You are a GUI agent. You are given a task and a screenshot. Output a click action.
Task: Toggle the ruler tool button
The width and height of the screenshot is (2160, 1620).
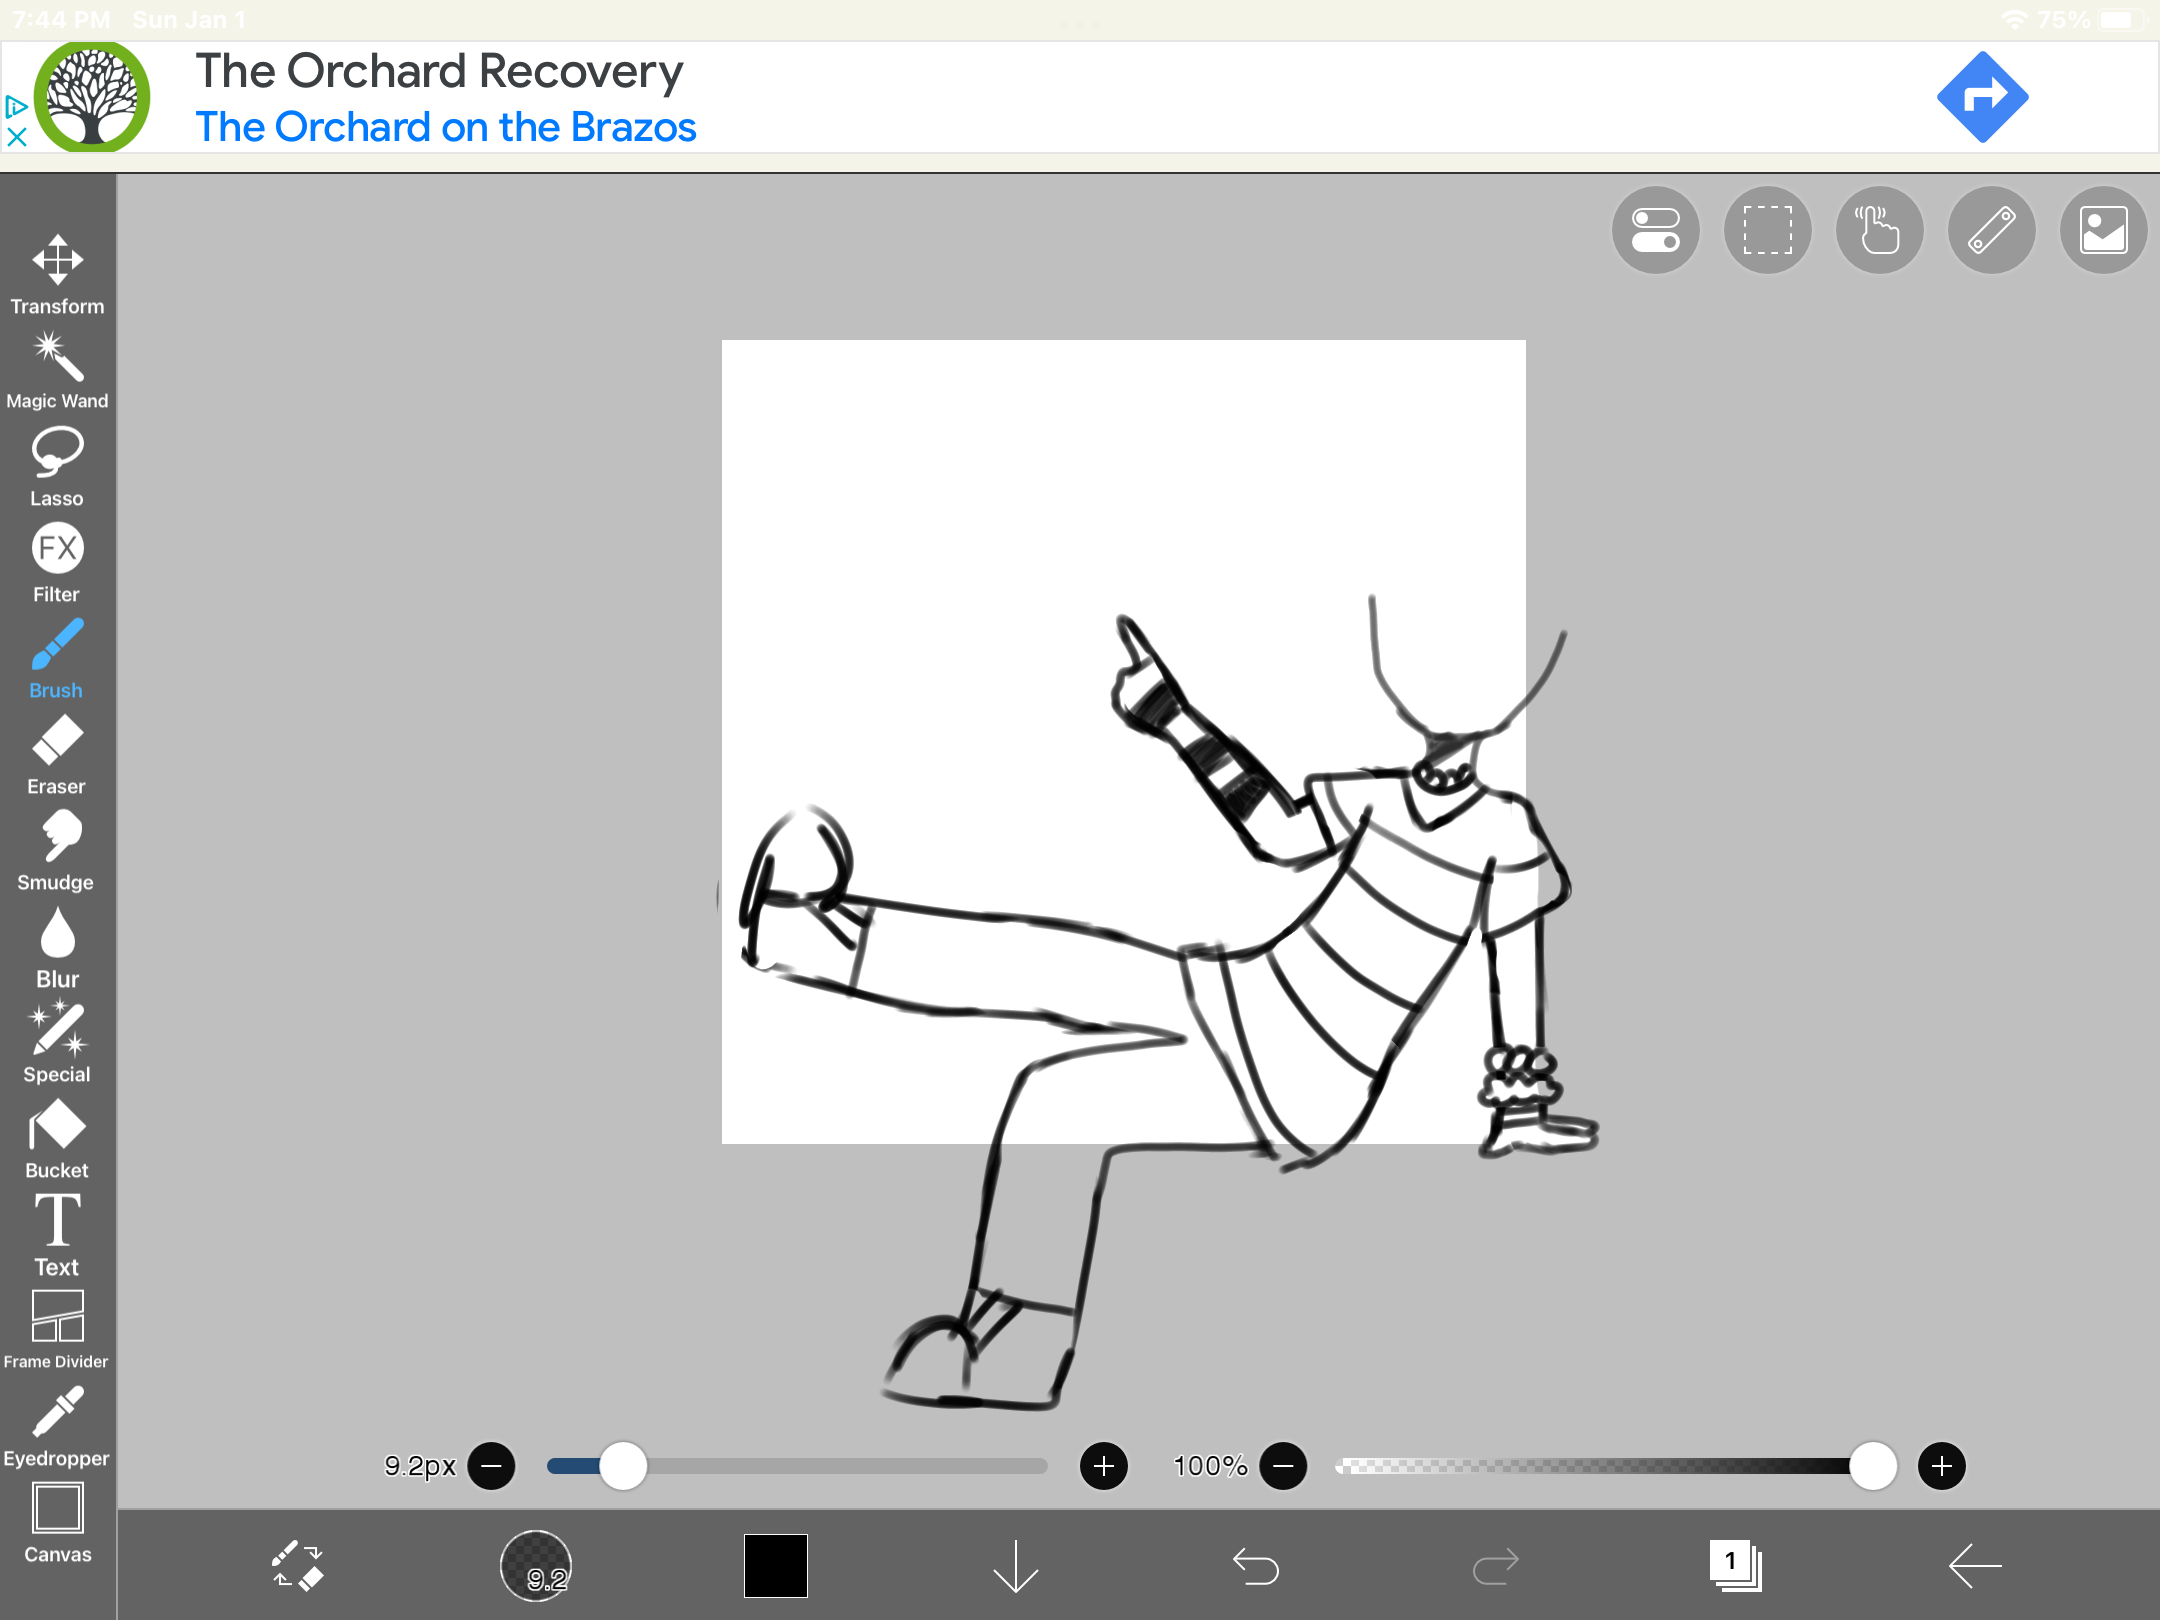coord(1991,230)
